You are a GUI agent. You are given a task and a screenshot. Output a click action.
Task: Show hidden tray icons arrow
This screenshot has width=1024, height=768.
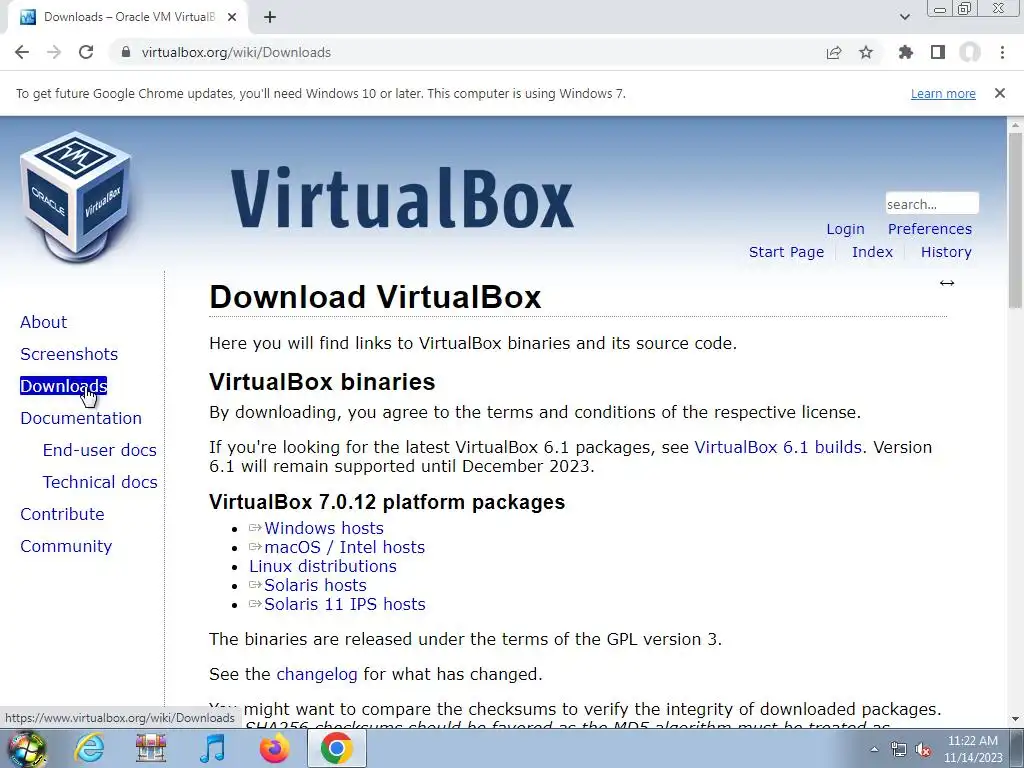point(874,749)
